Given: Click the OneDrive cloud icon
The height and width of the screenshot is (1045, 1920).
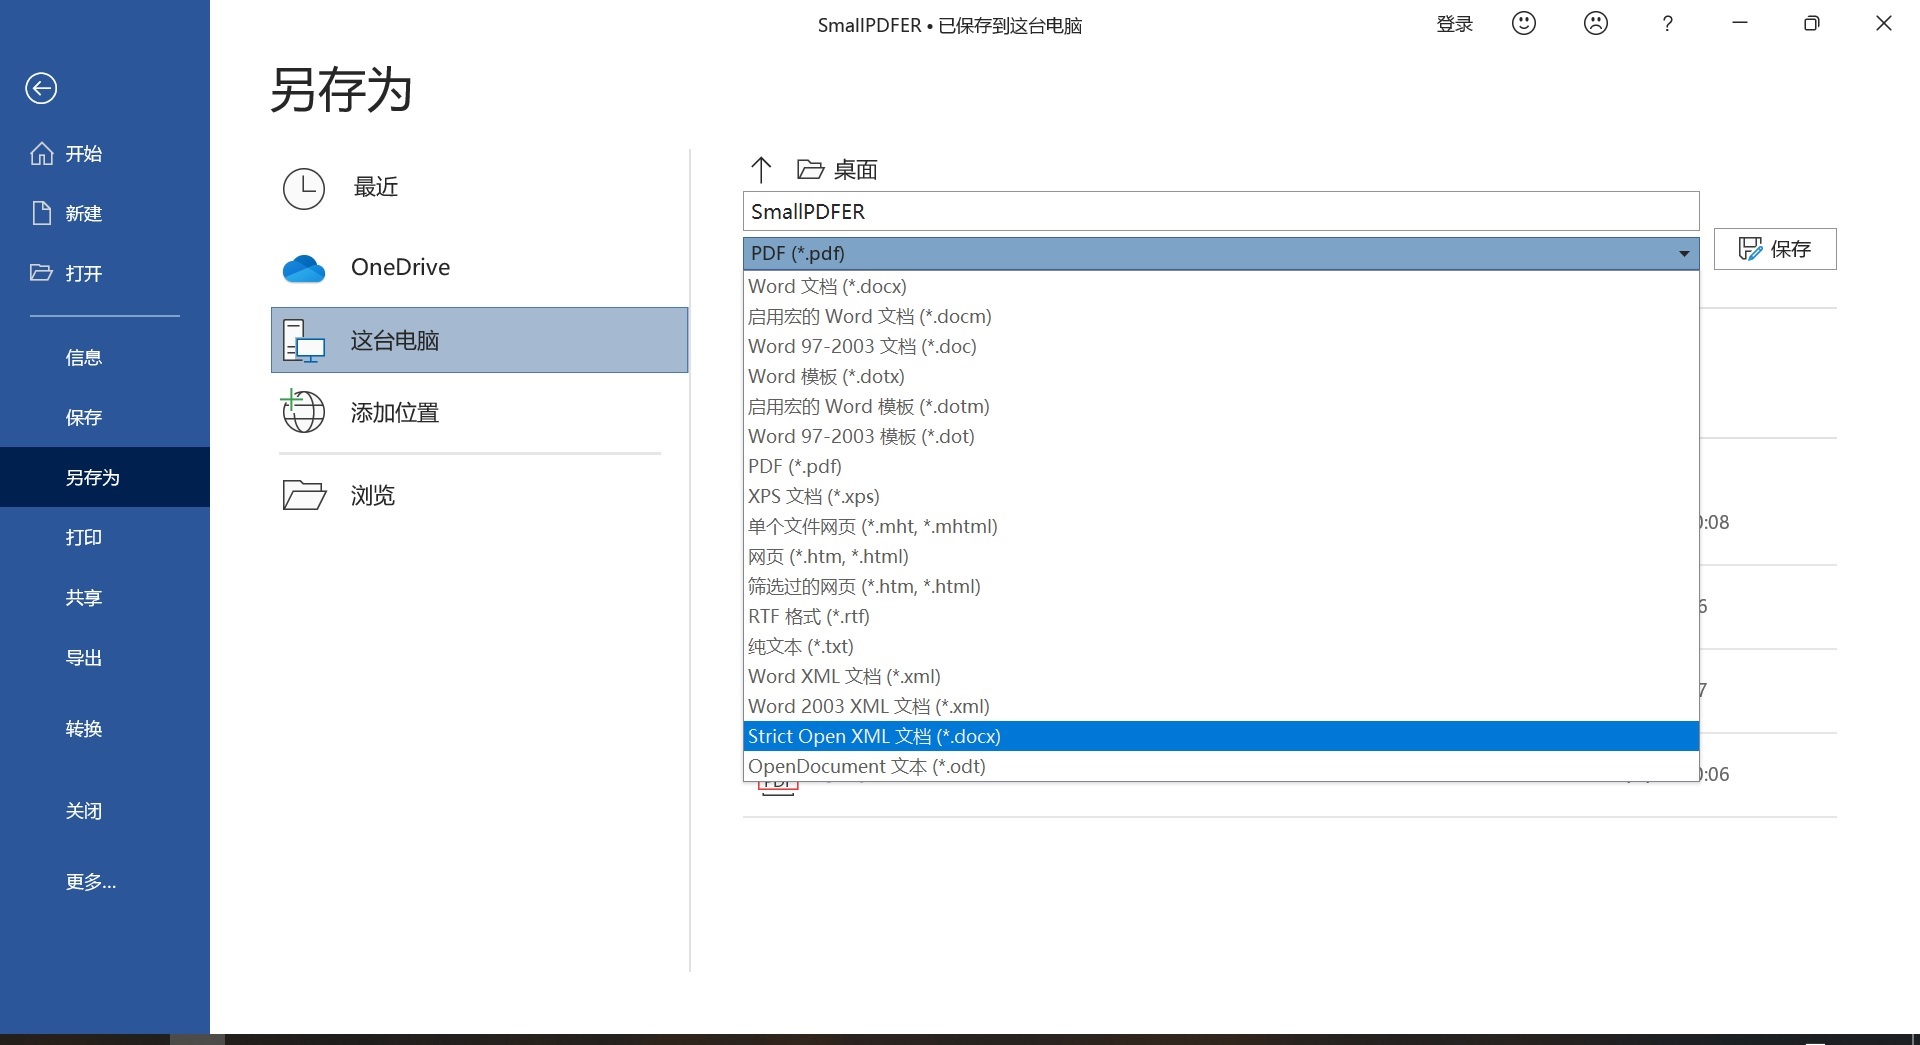Looking at the screenshot, I should pos(304,268).
